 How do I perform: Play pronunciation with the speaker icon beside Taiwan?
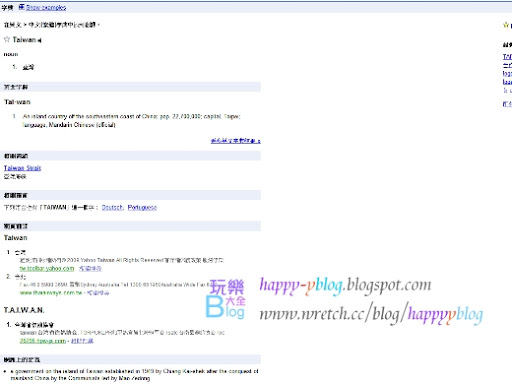pyautogui.click(x=39, y=40)
